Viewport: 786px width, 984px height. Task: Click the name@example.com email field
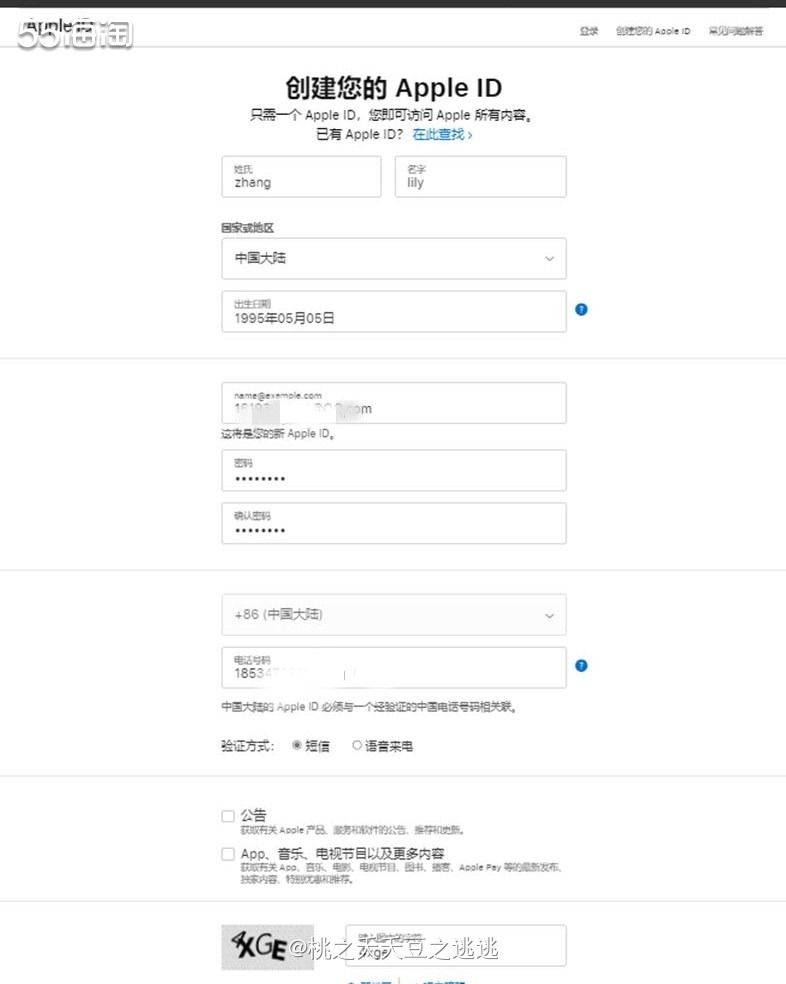pyautogui.click(x=394, y=403)
